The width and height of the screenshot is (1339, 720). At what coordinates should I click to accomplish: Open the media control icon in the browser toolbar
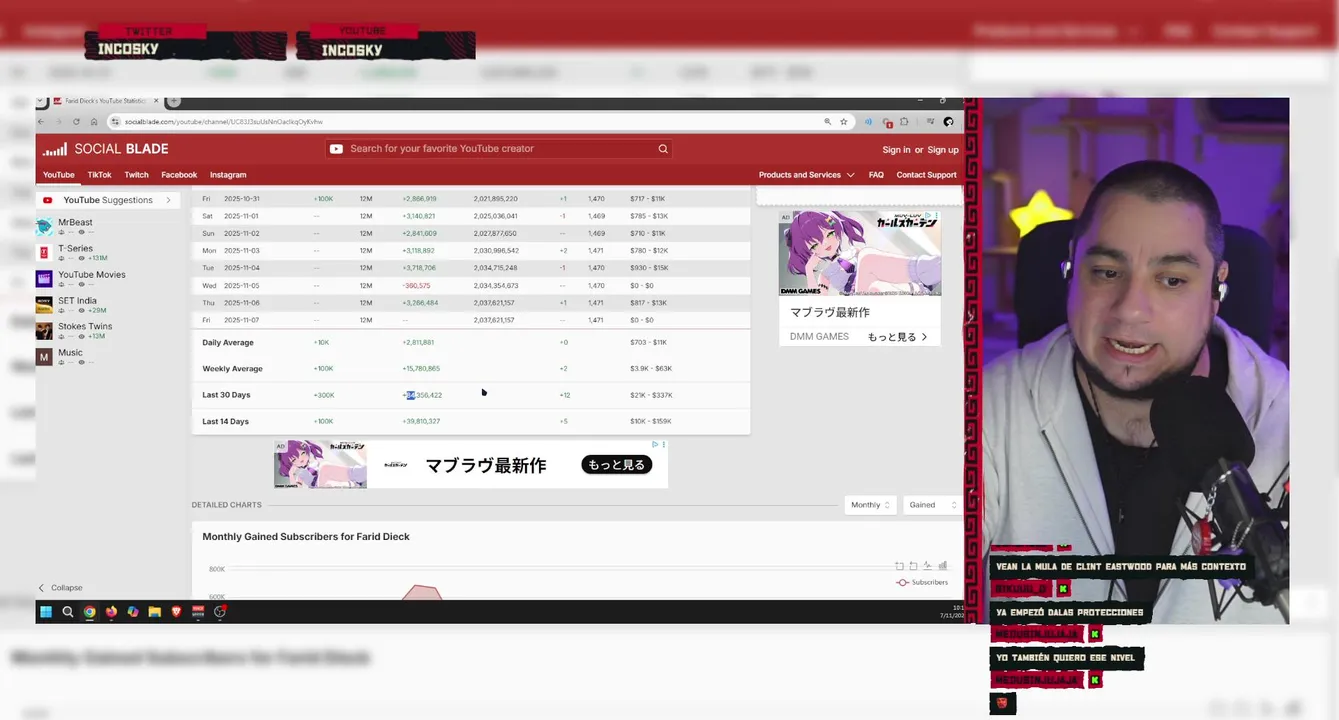coord(931,122)
